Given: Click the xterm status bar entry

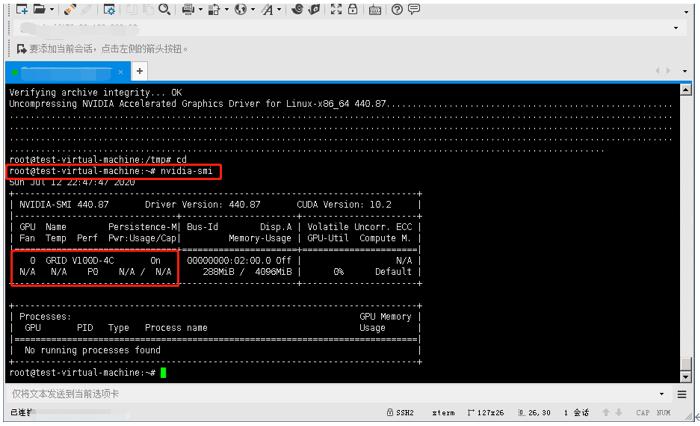Looking at the screenshot, I should click(443, 413).
